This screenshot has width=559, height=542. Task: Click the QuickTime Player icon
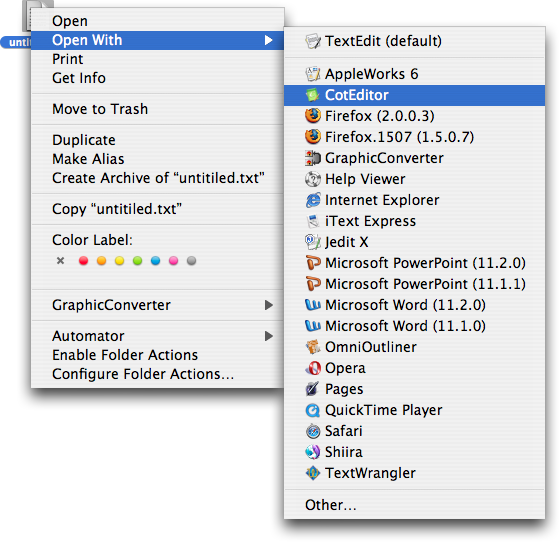point(313,410)
